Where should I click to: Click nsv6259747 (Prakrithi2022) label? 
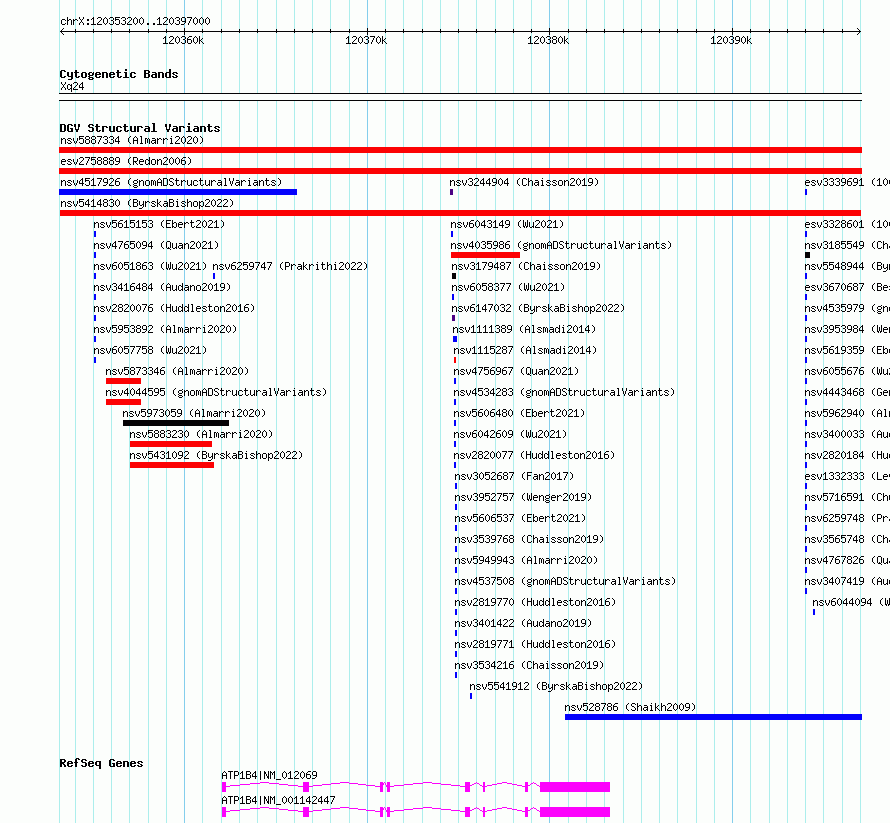tap(290, 266)
